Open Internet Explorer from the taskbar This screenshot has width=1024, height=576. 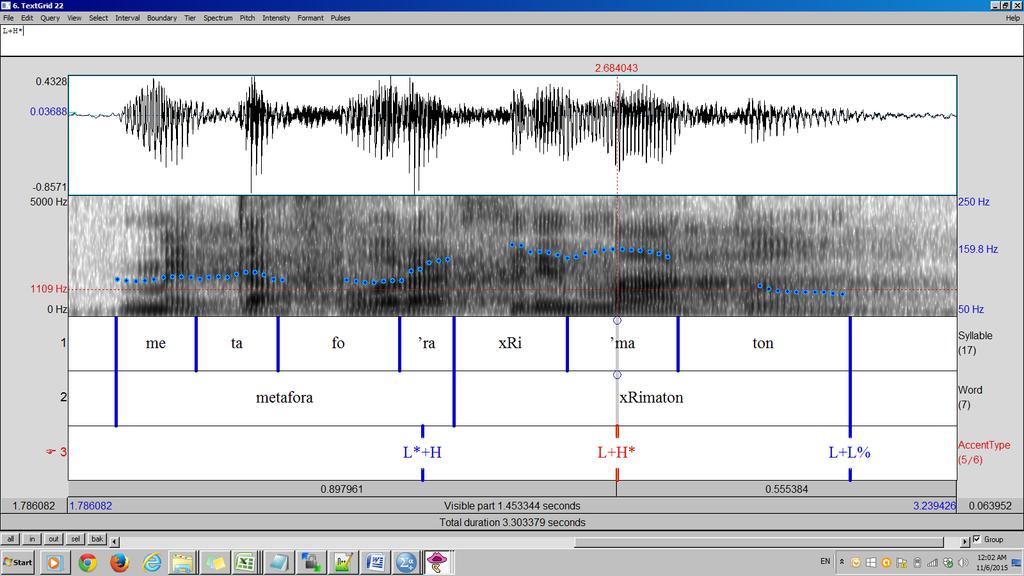pyautogui.click(x=152, y=562)
